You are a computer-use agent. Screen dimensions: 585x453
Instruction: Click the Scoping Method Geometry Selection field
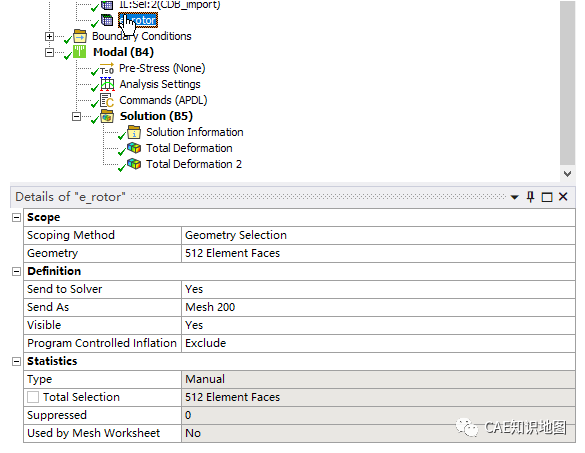(x=378, y=235)
